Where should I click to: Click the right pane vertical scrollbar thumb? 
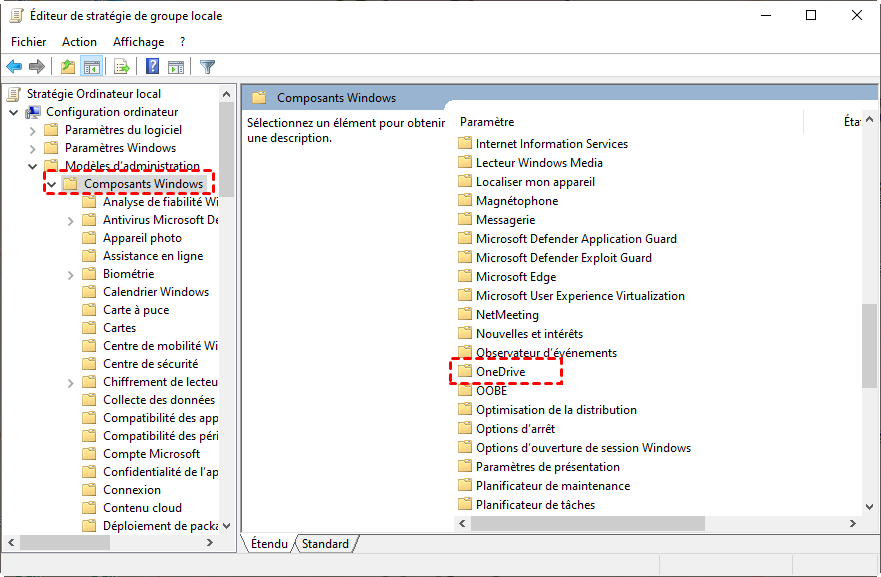[870, 345]
